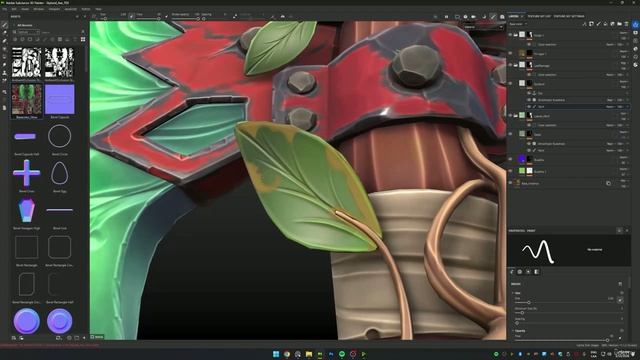The width and height of the screenshot is (640, 360).
Task: Select the solid purple Bevel Capsule thumbnail
Action: 60,99
